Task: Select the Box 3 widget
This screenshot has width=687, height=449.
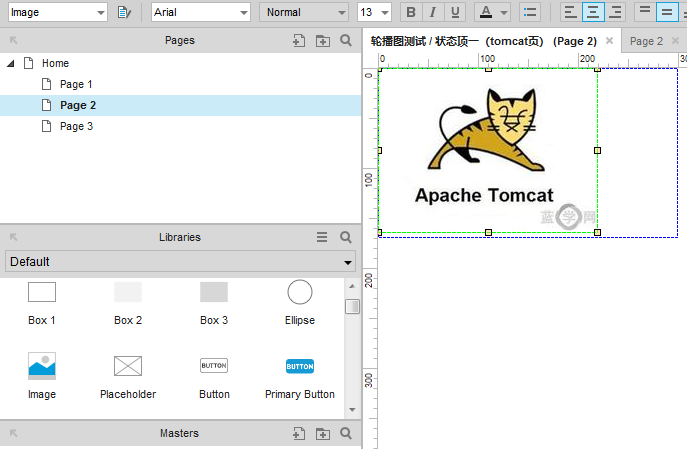Action: coord(214,303)
